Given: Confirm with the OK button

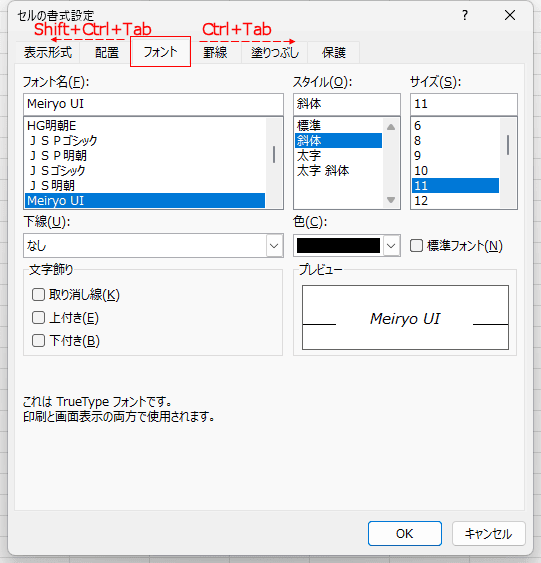Looking at the screenshot, I should pyautogui.click(x=405, y=534).
